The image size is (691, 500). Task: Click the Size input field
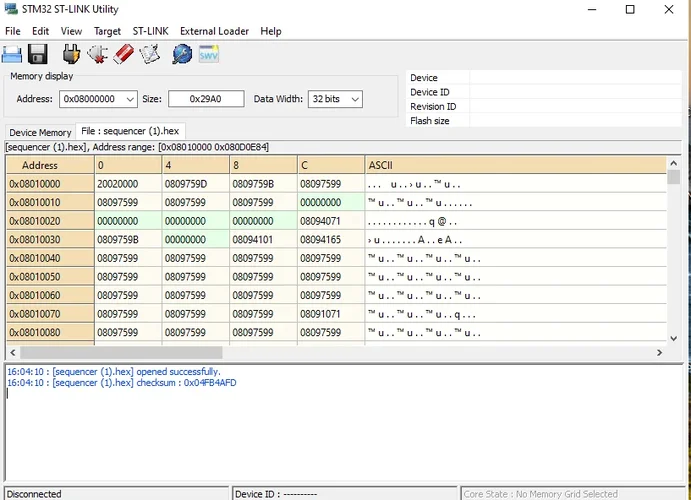coord(206,99)
